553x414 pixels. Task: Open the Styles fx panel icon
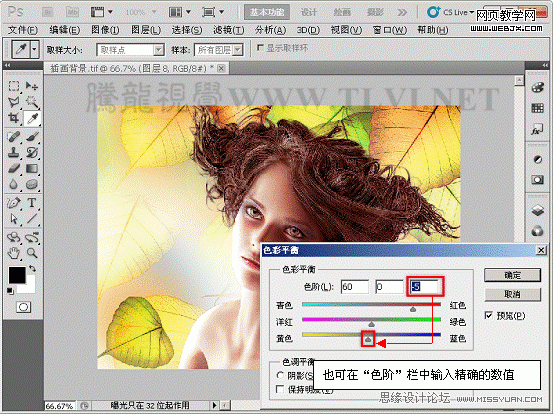click(537, 130)
